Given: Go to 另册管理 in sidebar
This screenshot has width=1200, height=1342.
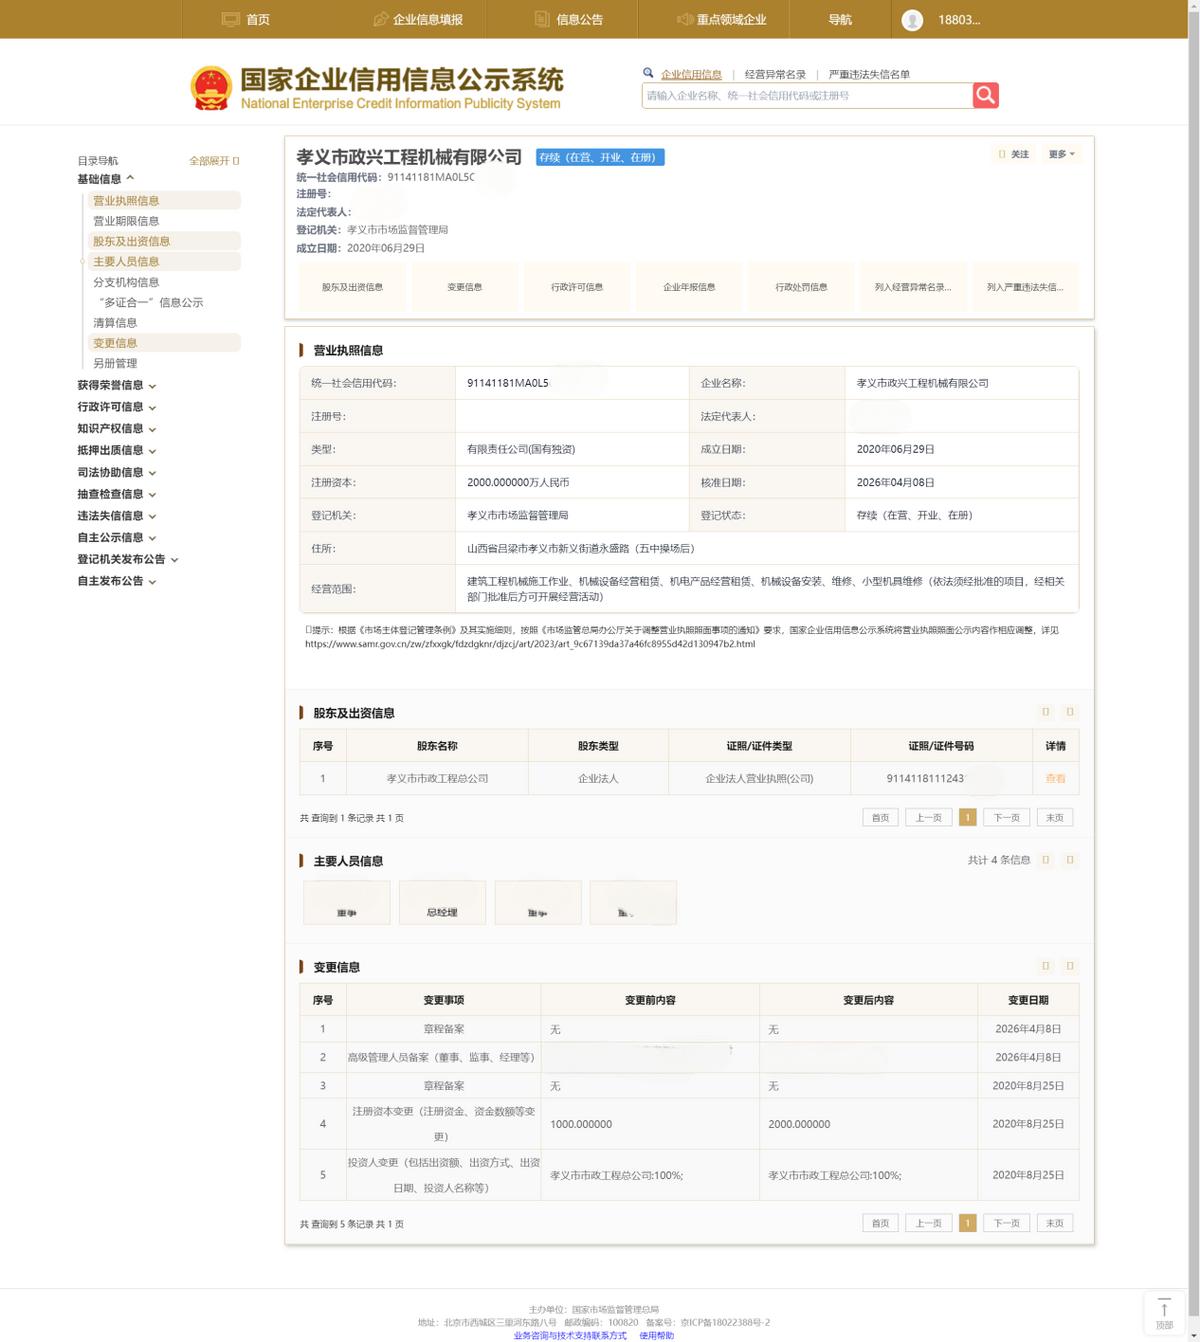Looking at the screenshot, I should (115, 363).
